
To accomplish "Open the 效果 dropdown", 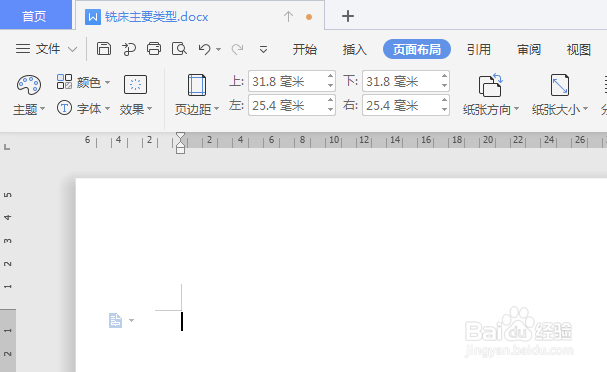I will [x=135, y=110].
